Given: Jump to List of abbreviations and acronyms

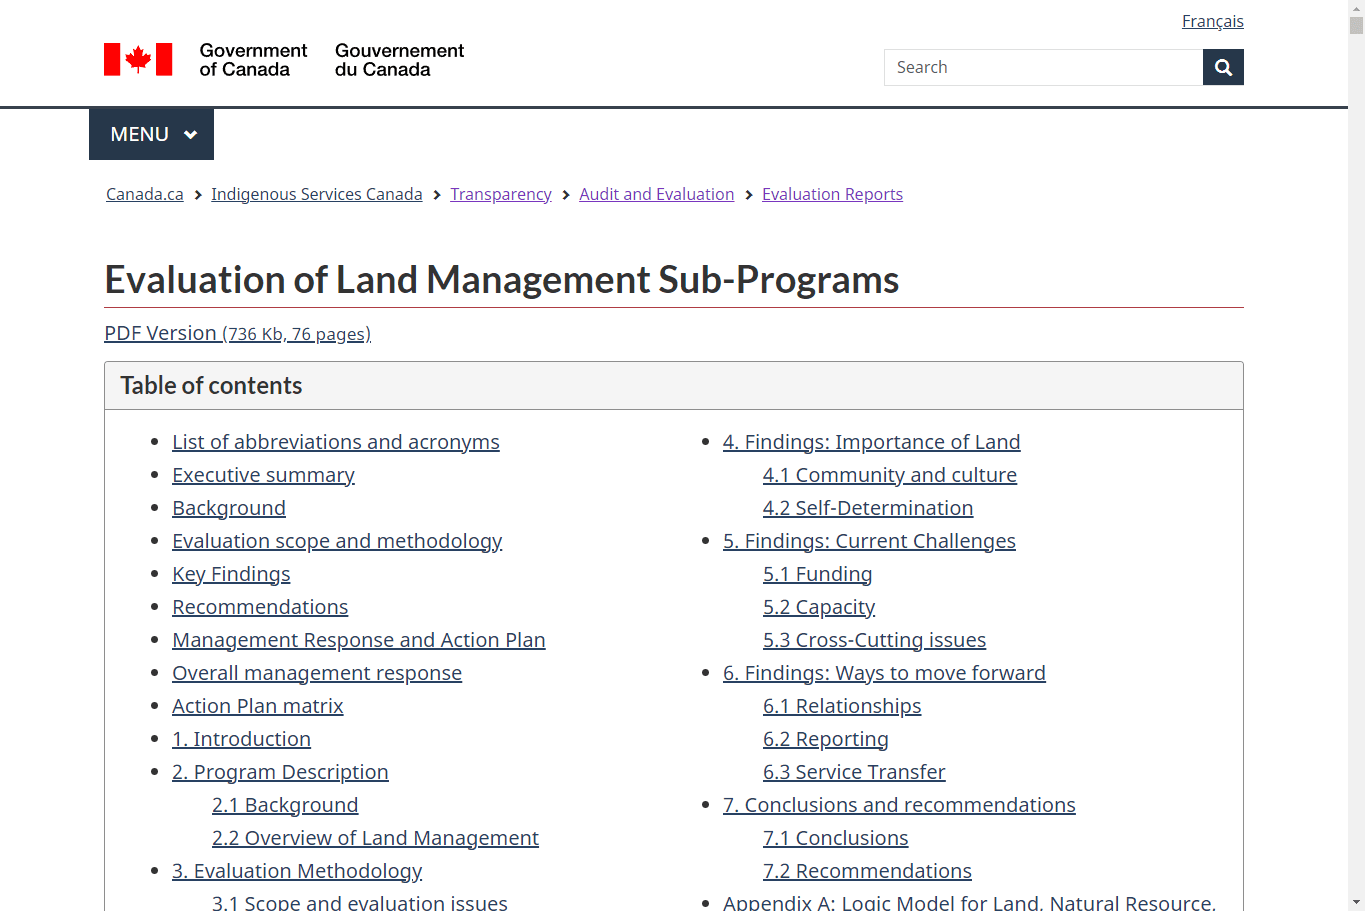Looking at the screenshot, I should 336,441.
